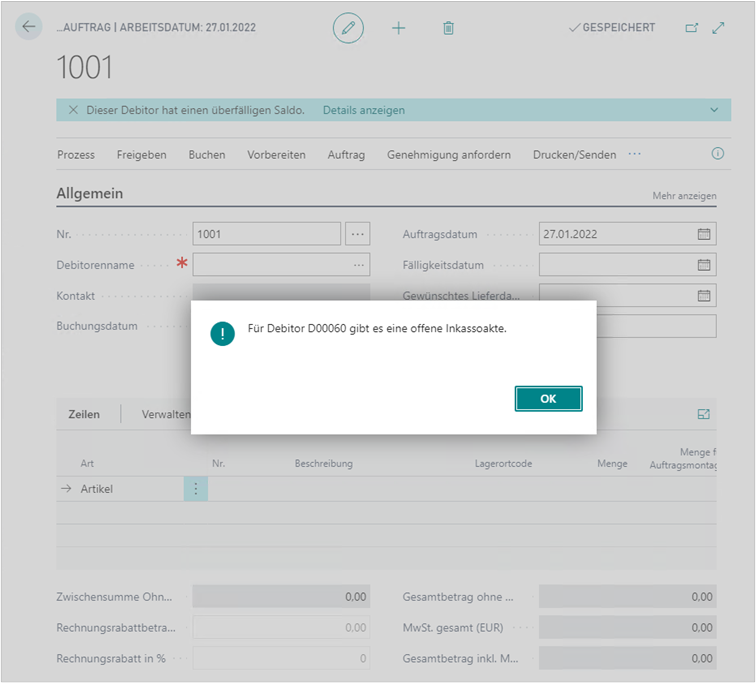Open page in new window icon

pos(691,28)
